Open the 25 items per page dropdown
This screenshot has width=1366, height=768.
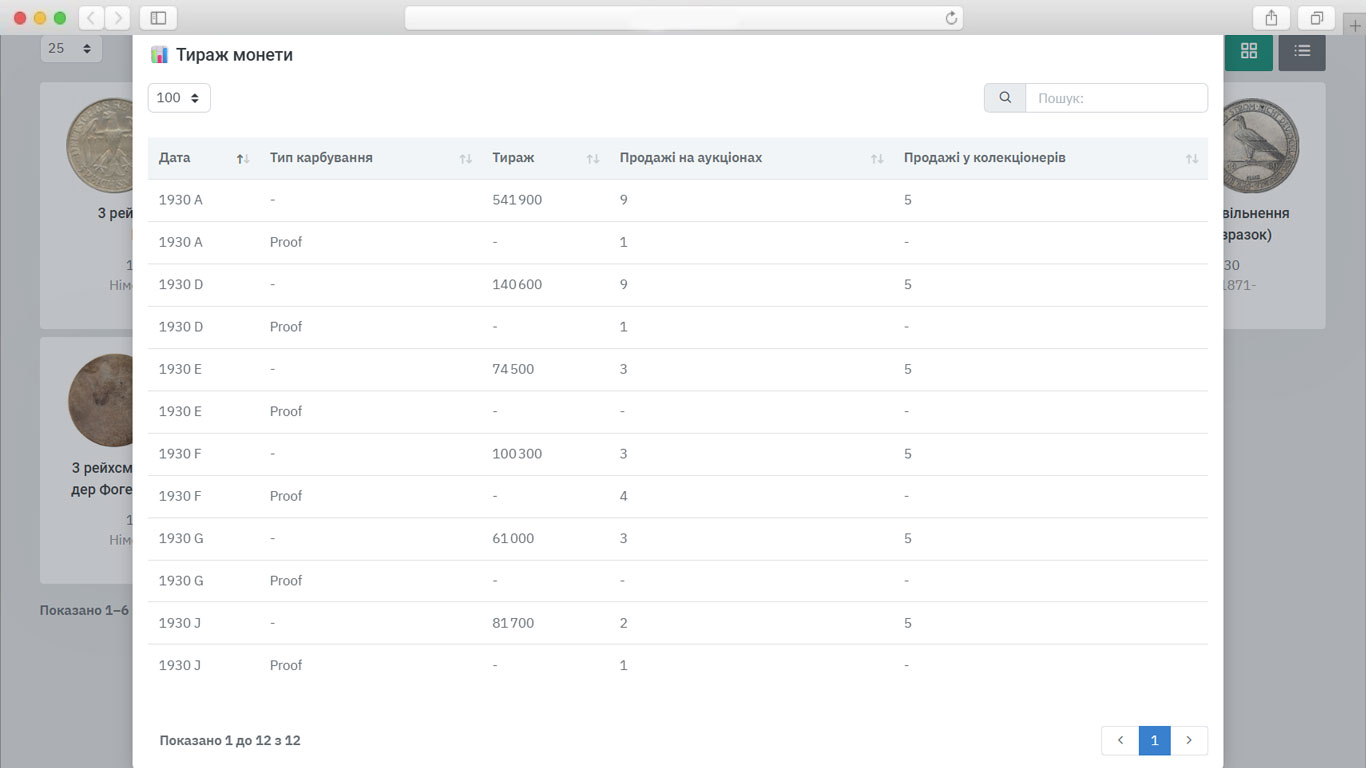point(70,48)
